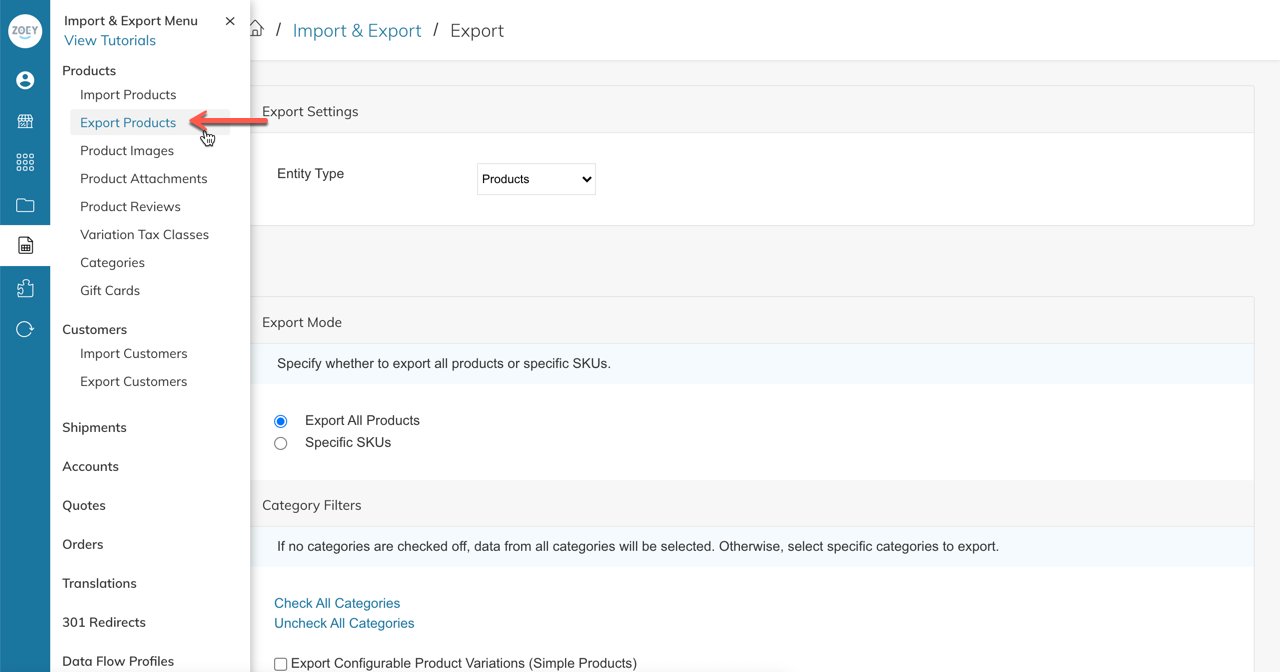Open the View Tutorials link
The image size is (1280, 672).
point(110,40)
